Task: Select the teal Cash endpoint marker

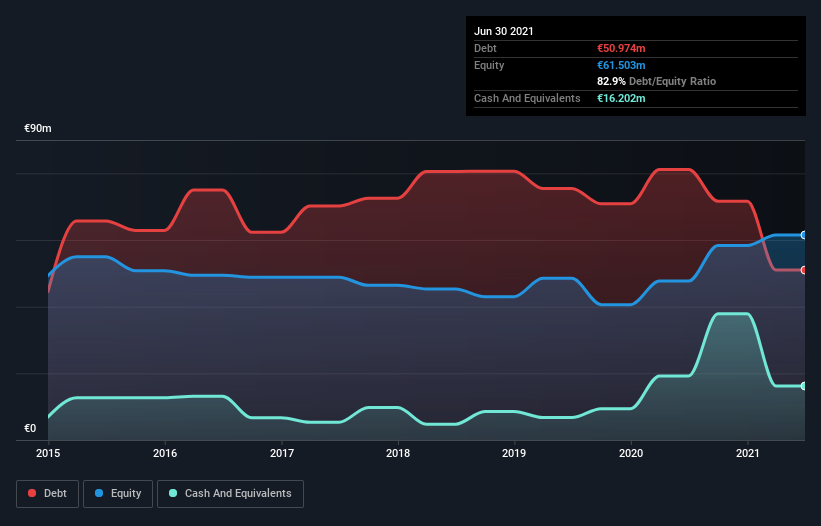Action: point(803,386)
